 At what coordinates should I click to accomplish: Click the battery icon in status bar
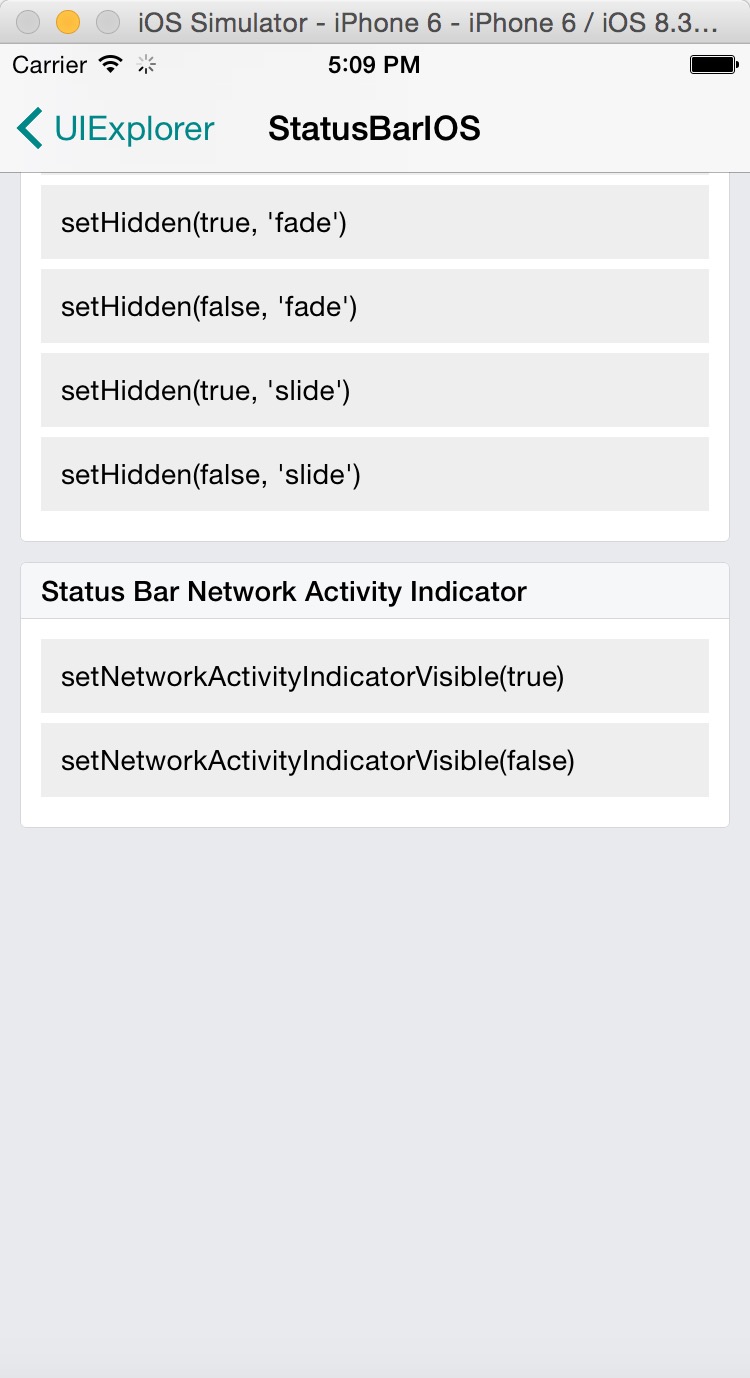[713, 65]
